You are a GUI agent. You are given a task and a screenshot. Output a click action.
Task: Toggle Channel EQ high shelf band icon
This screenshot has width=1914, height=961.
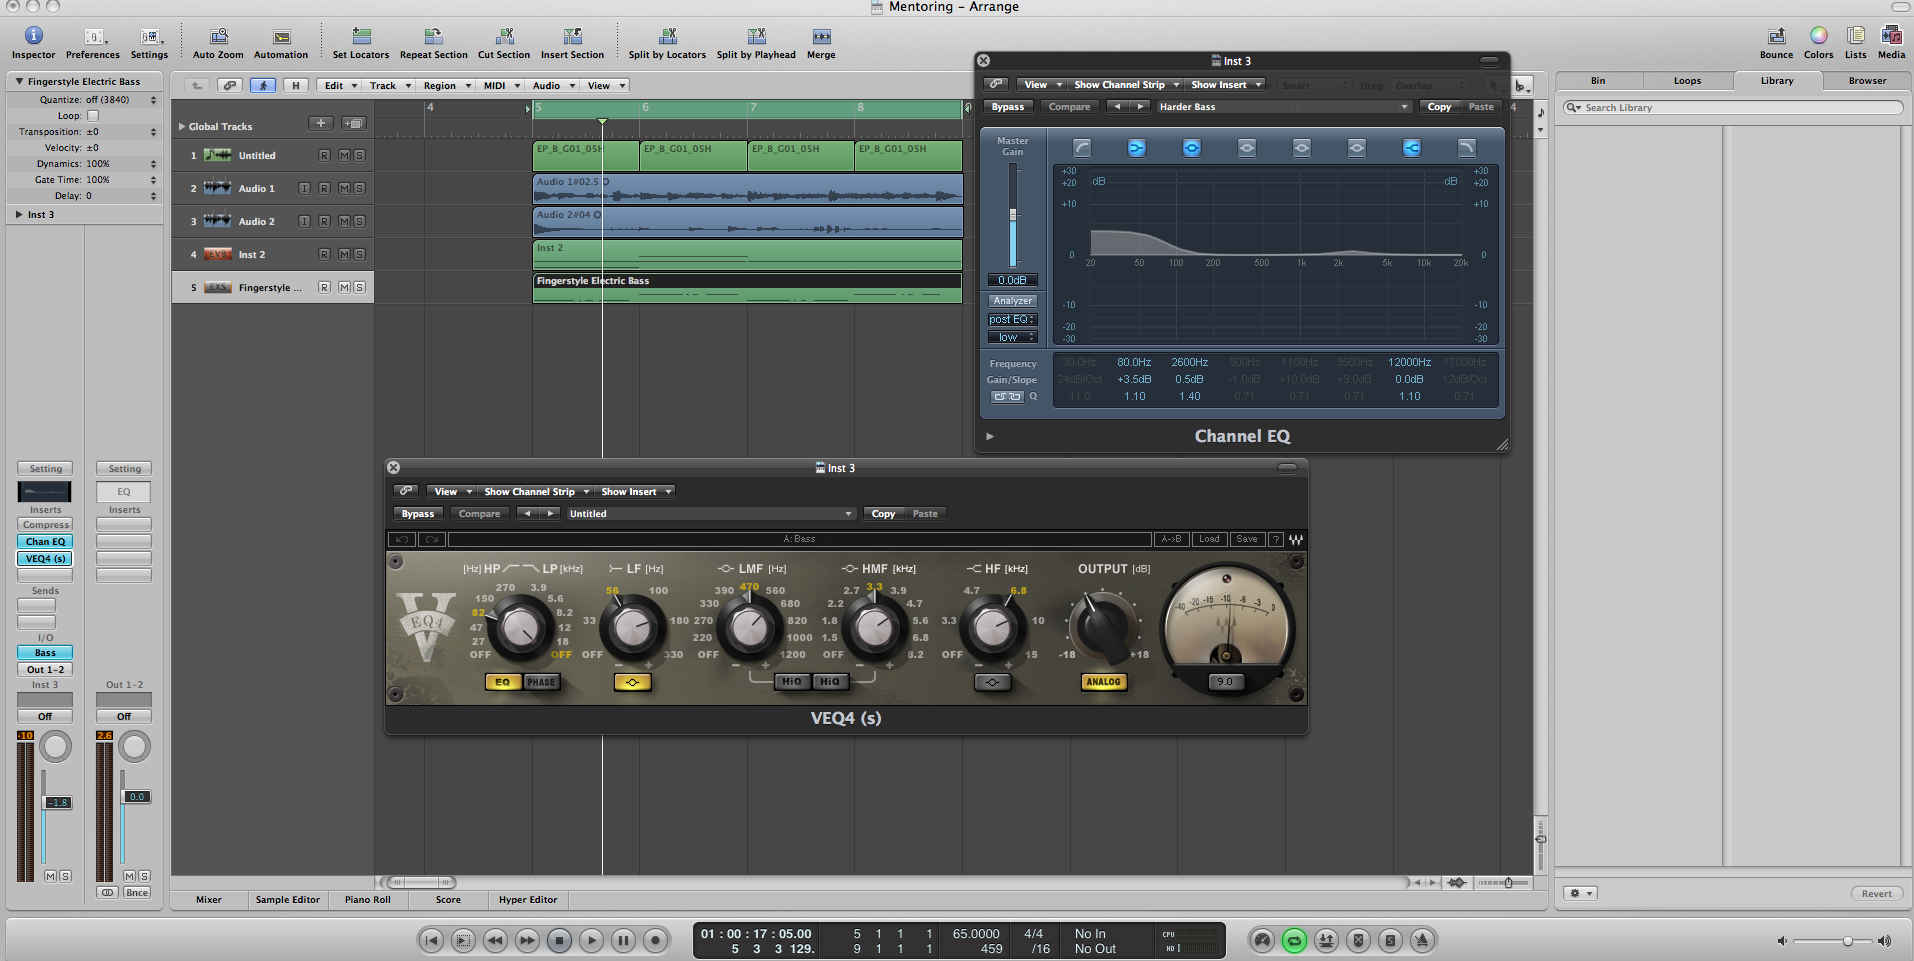click(x=1411, y=148)
